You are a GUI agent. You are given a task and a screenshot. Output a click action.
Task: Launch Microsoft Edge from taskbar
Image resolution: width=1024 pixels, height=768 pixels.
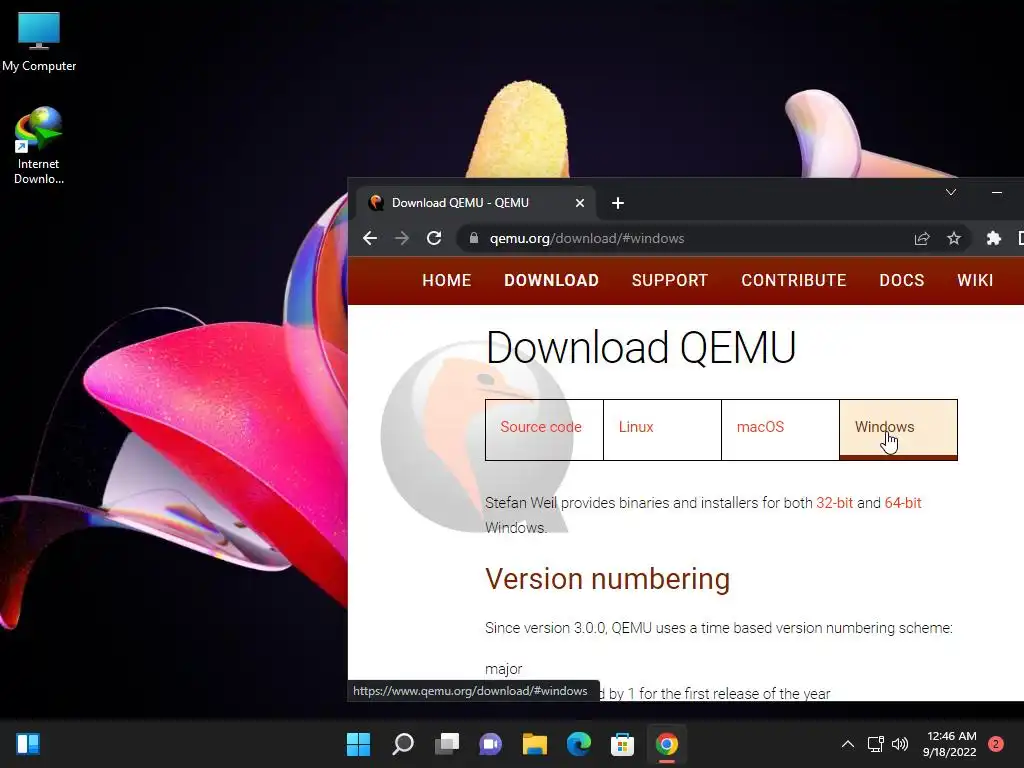579,744
